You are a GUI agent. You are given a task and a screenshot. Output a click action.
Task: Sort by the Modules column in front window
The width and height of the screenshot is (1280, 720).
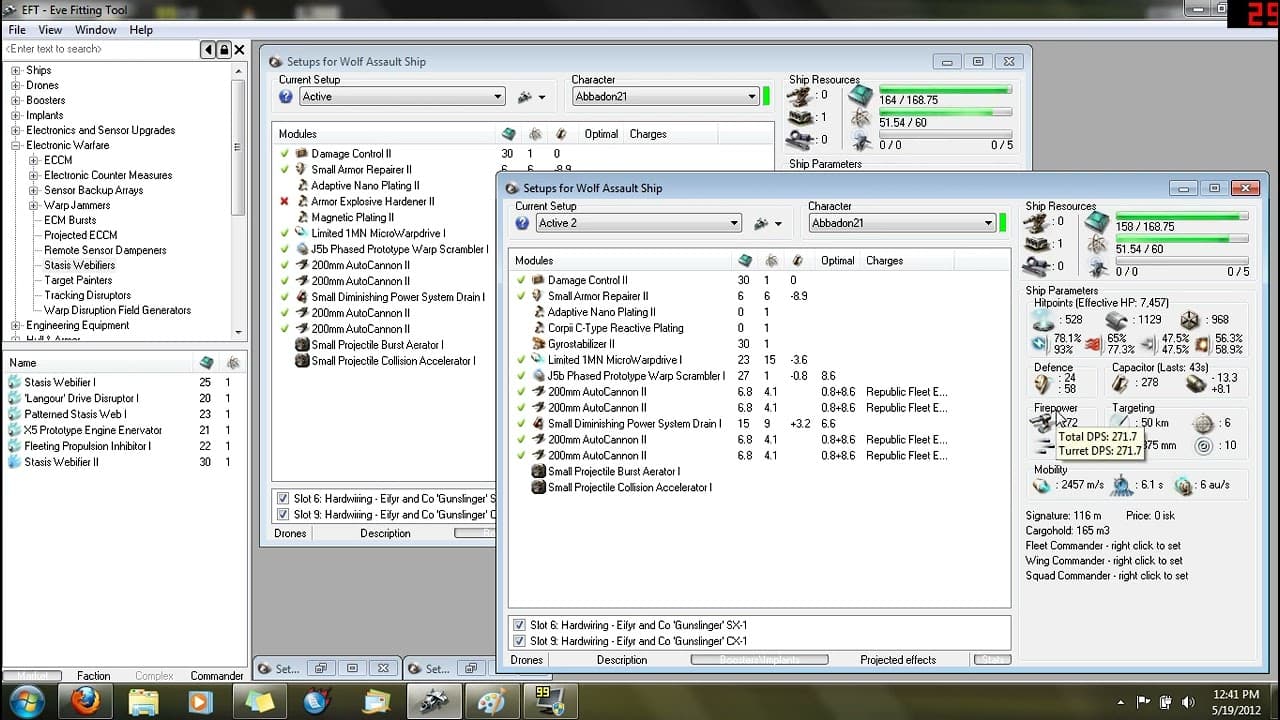click(x=535, y=261)
